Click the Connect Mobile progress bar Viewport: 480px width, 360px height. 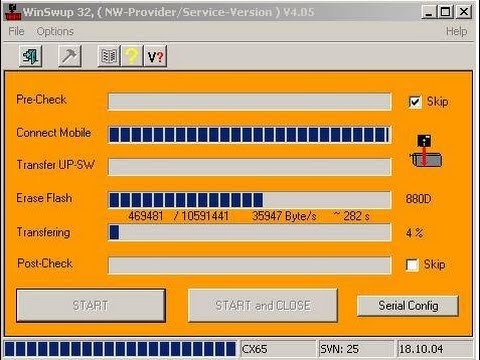click(x=250, y=135)
